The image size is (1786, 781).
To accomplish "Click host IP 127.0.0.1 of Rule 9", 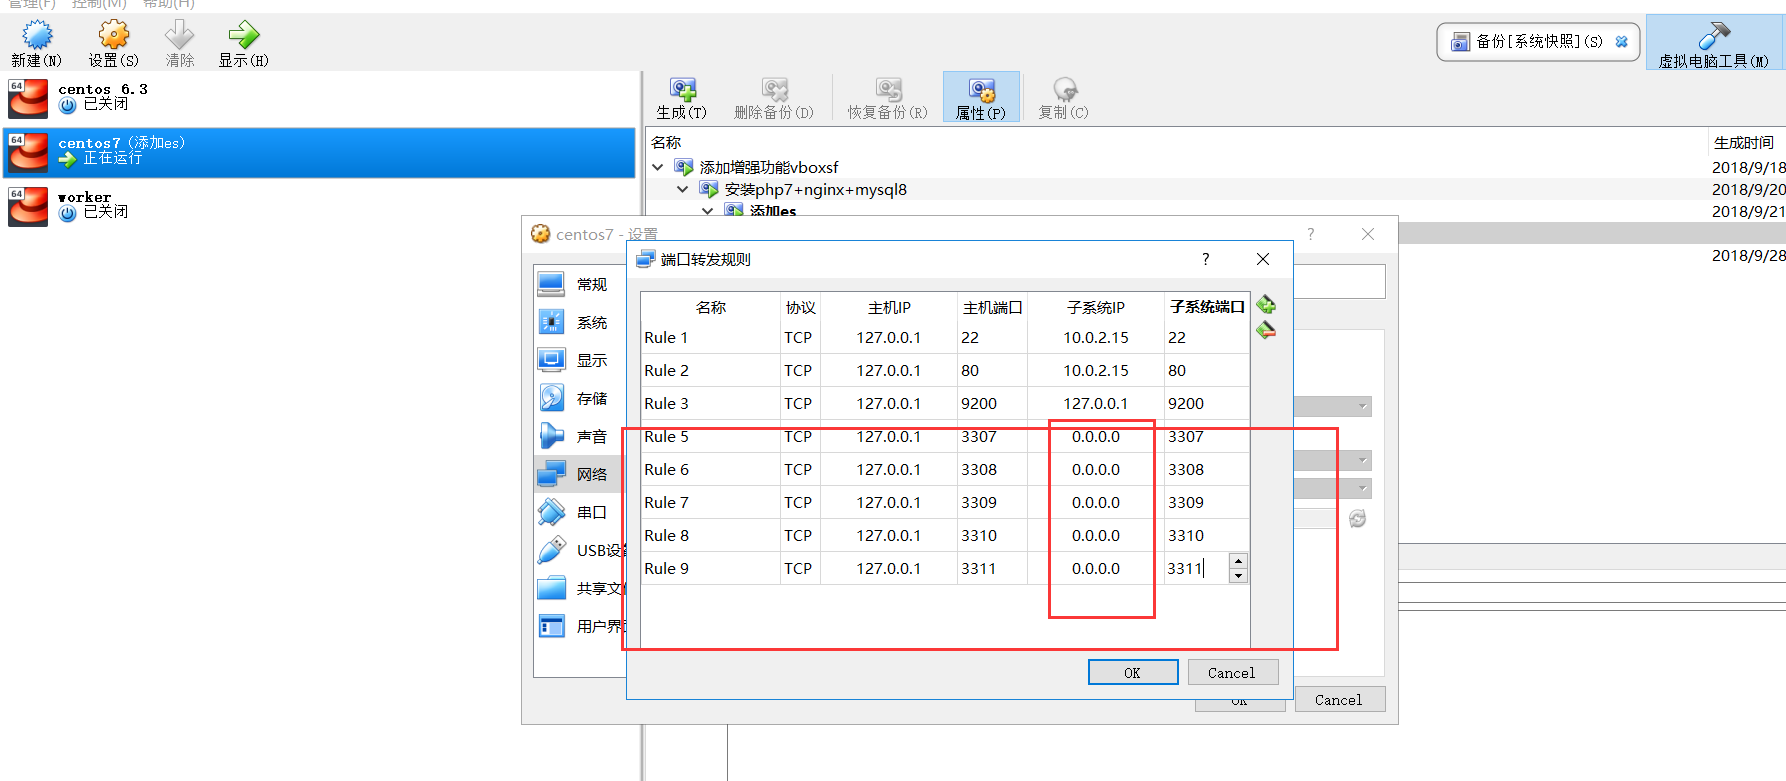I will tap(889, 569).
